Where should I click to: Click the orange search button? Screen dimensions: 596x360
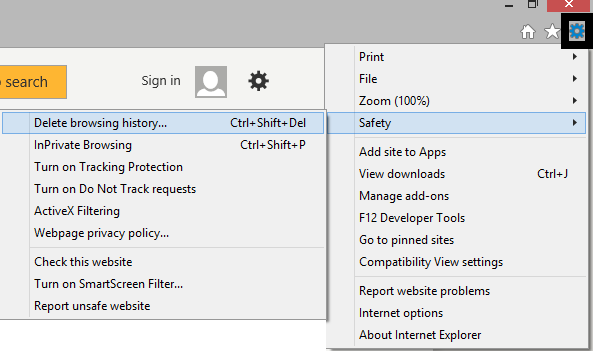(x=33, y=82)
